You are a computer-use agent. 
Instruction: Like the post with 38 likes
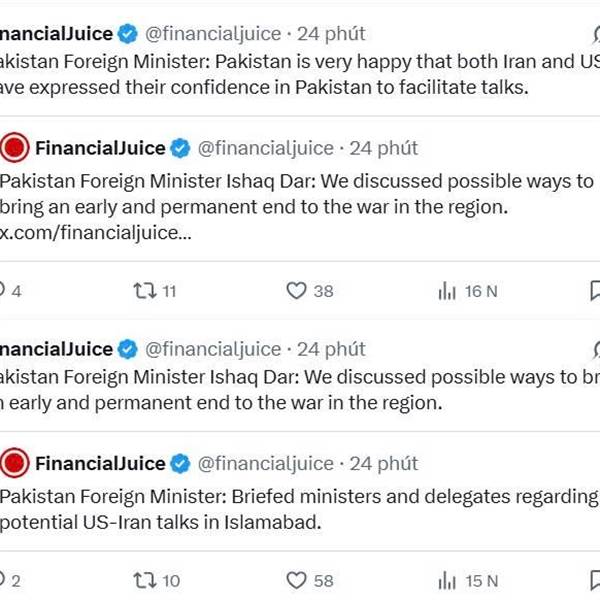click(x=296, y=291)
